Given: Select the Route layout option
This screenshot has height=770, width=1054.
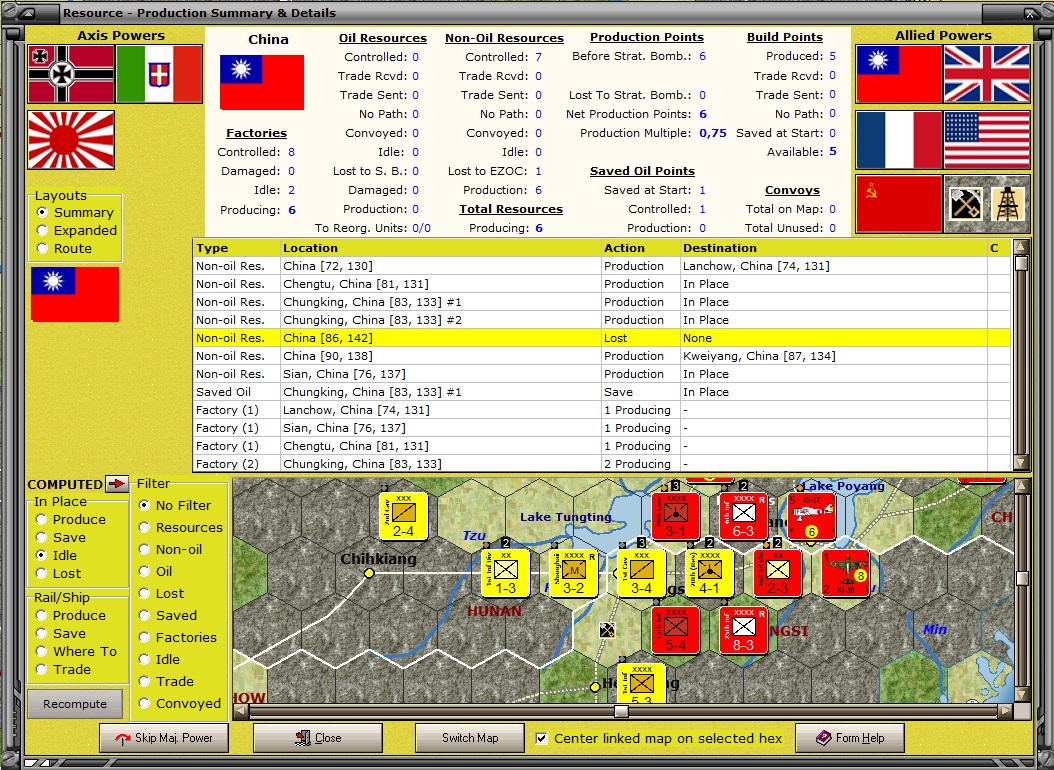Looking at the screenshot, I should click(64, 249).
